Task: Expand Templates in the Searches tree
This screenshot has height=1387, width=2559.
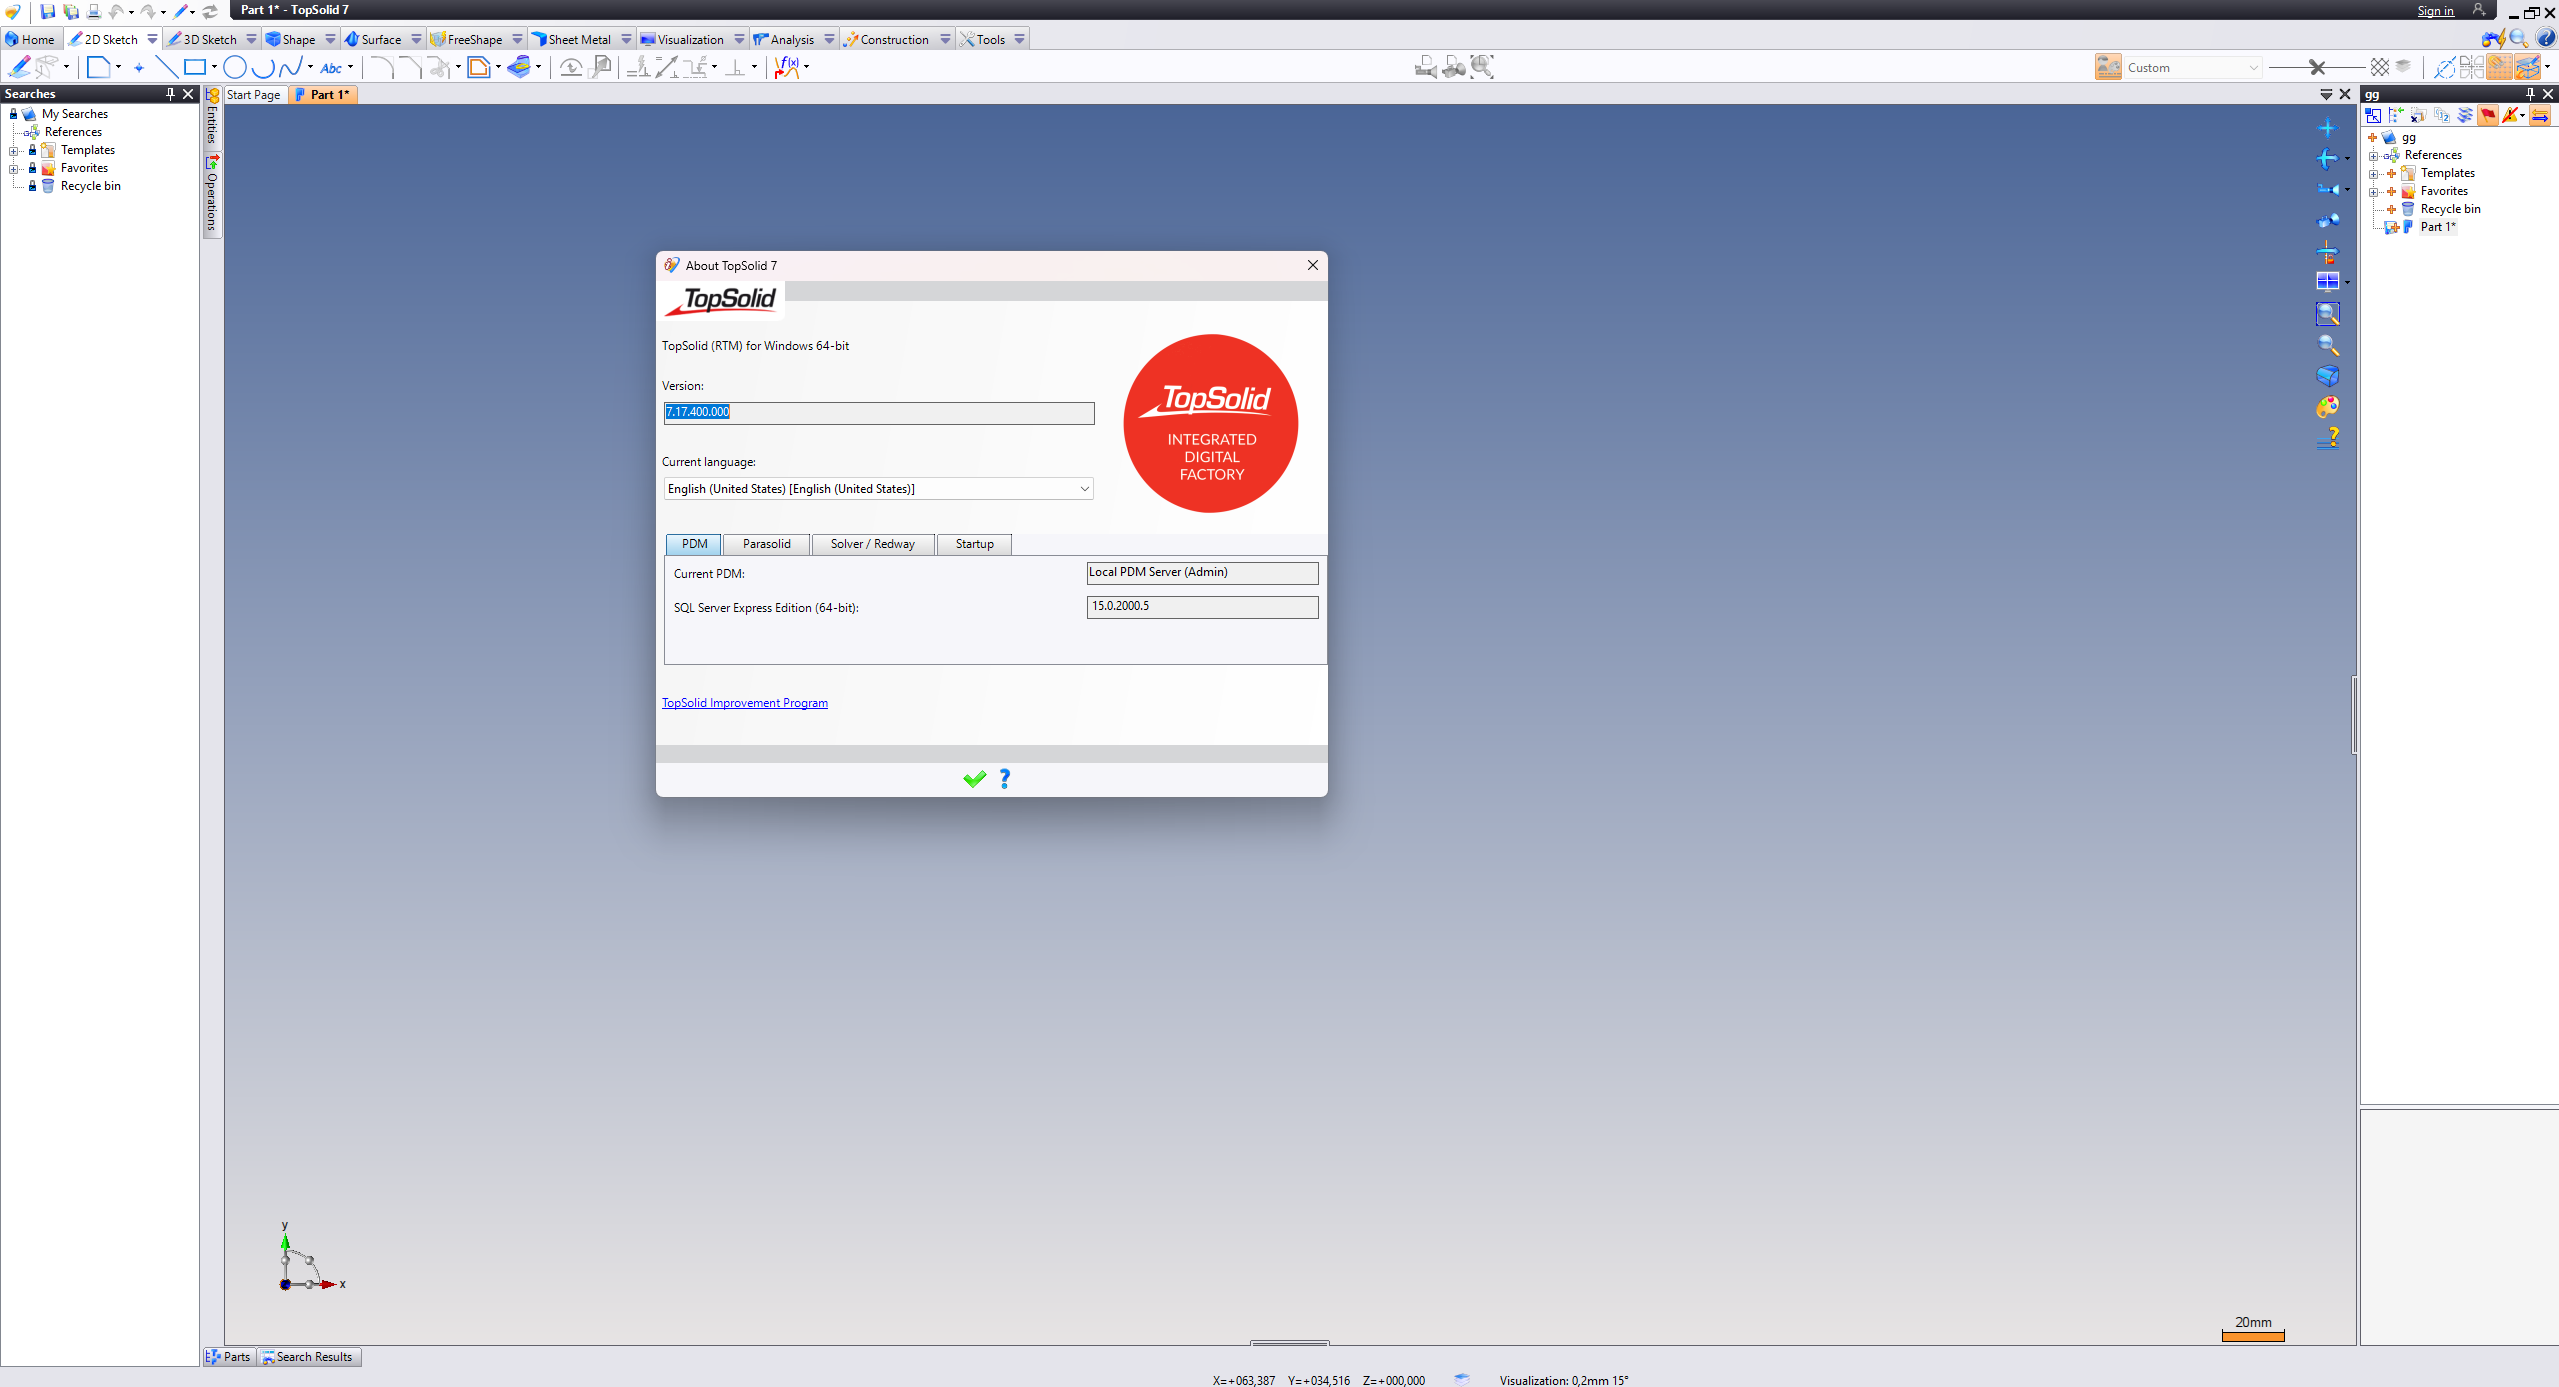Action: pos(14,151)
